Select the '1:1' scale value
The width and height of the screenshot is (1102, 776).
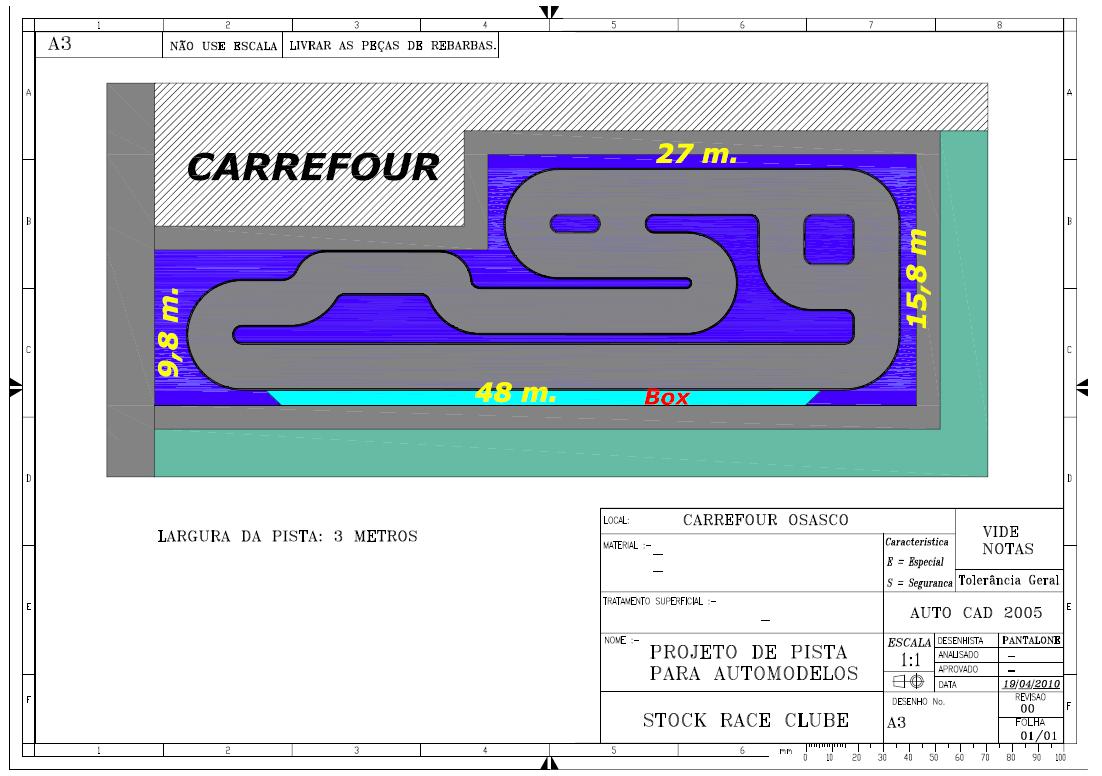point(910,660)
